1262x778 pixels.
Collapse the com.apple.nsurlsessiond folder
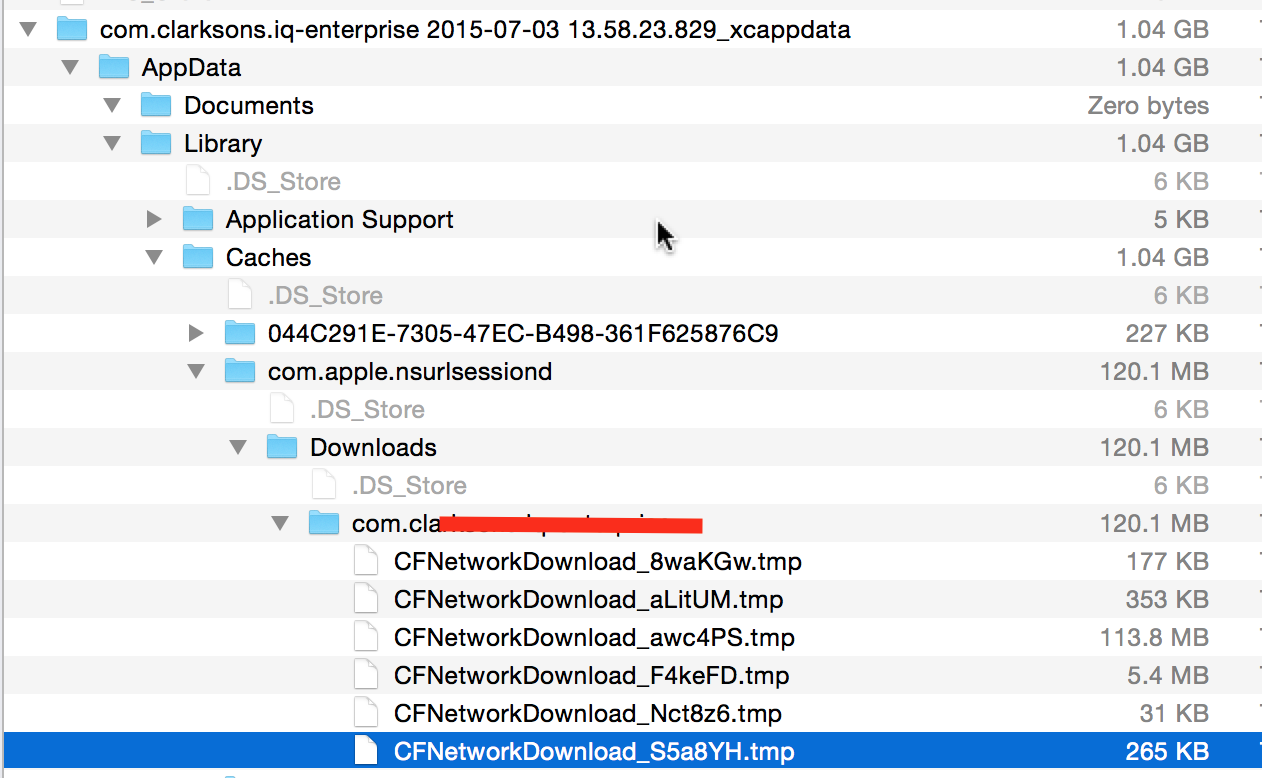pyautogui.click(x=196, y=371)
